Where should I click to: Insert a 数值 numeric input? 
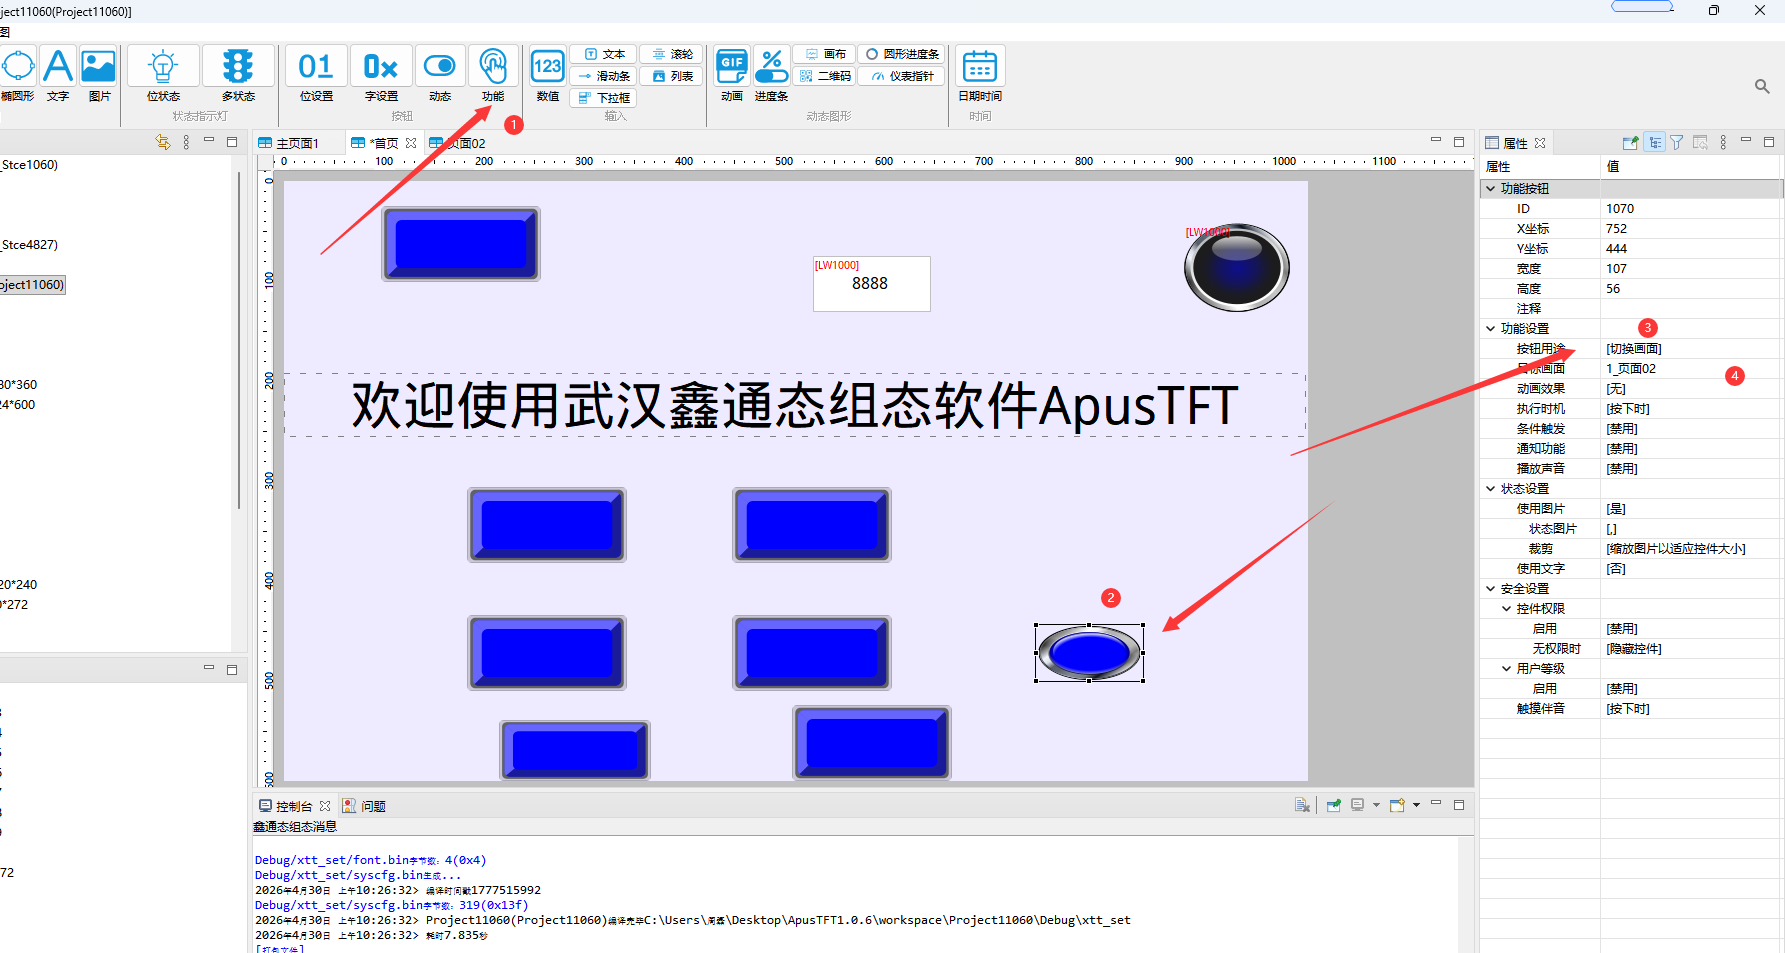[548, 75]
